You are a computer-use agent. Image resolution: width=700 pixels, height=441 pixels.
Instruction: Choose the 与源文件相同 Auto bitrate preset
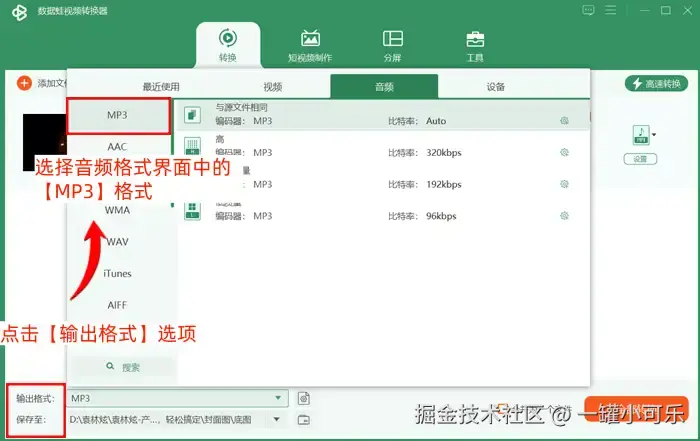coord(382,115)
